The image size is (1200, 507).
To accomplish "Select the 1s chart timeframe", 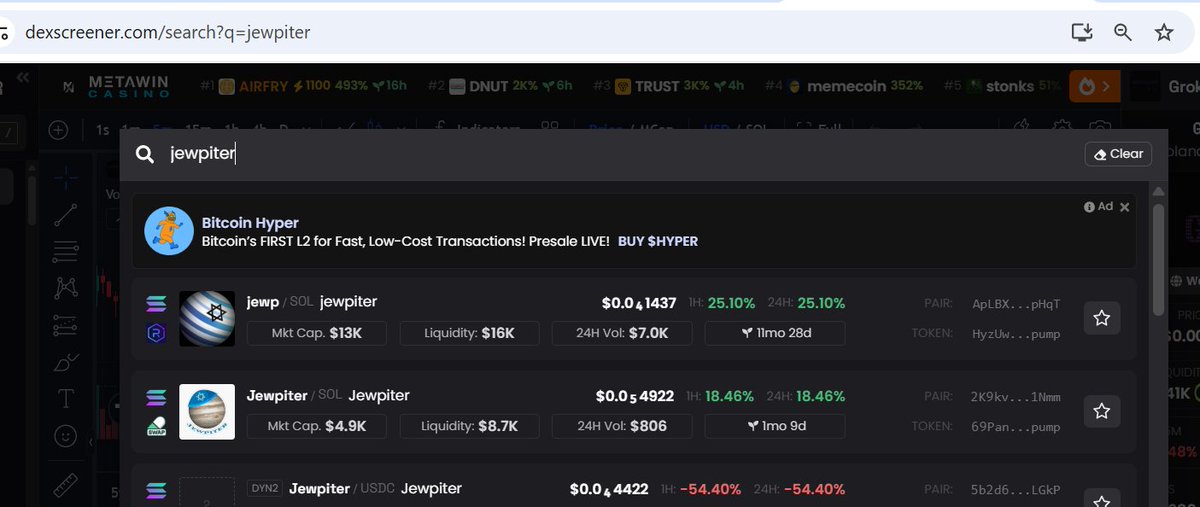I will tap(102, 129).
